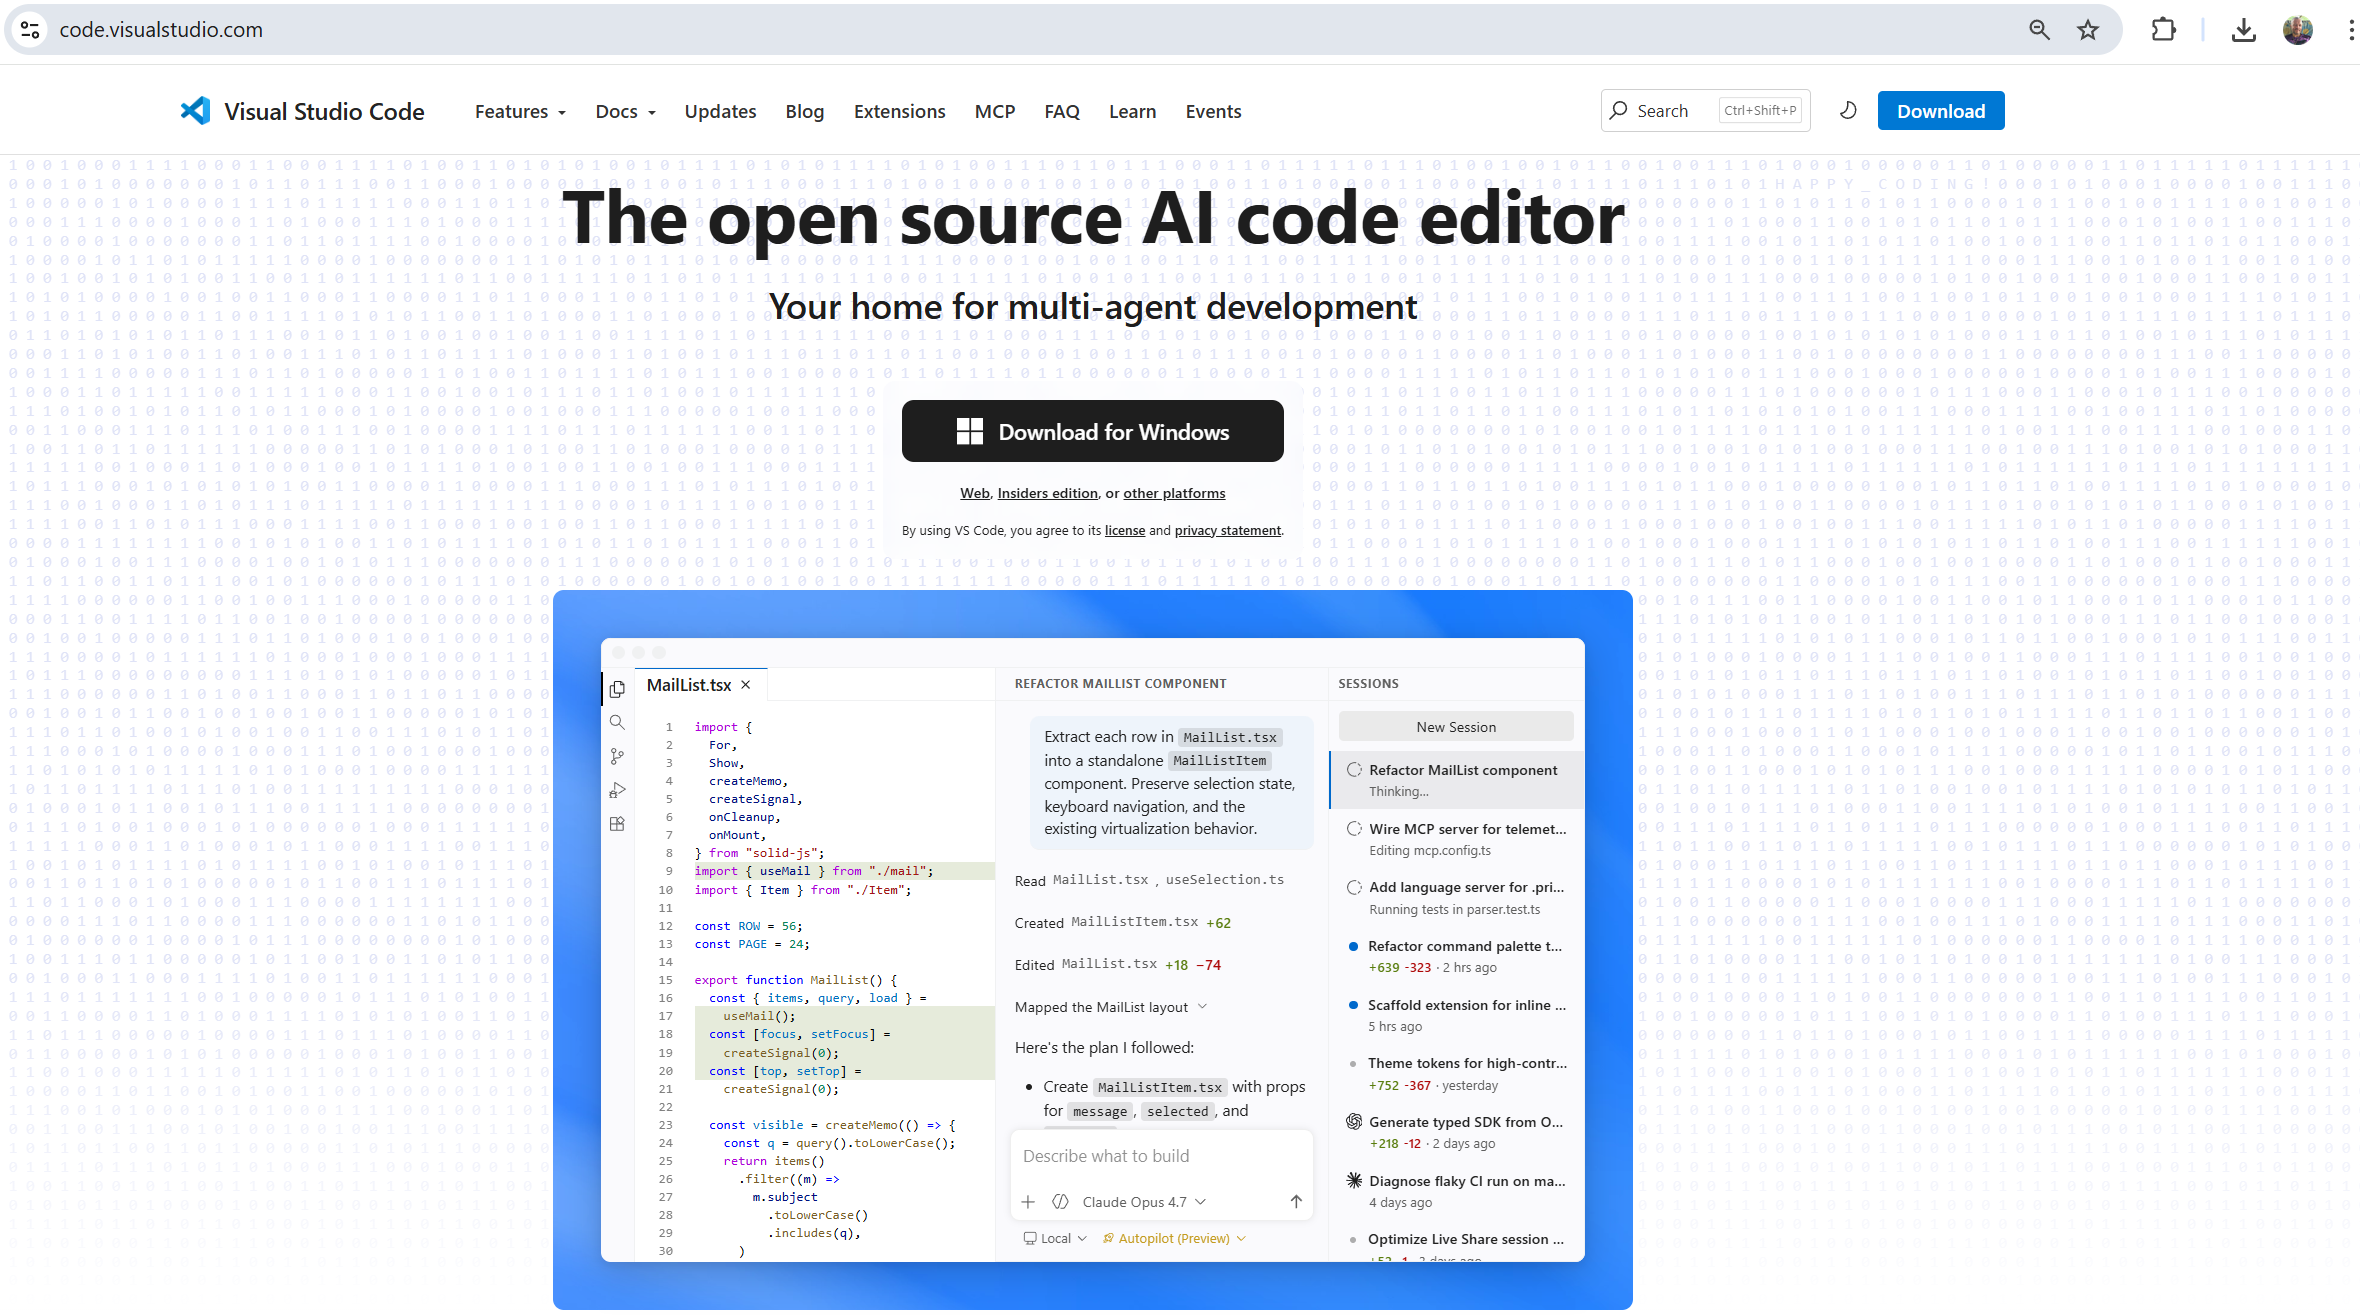Expand the Features dropdown menu
Screen dimensions: 2360x1315
click(520, 112)
